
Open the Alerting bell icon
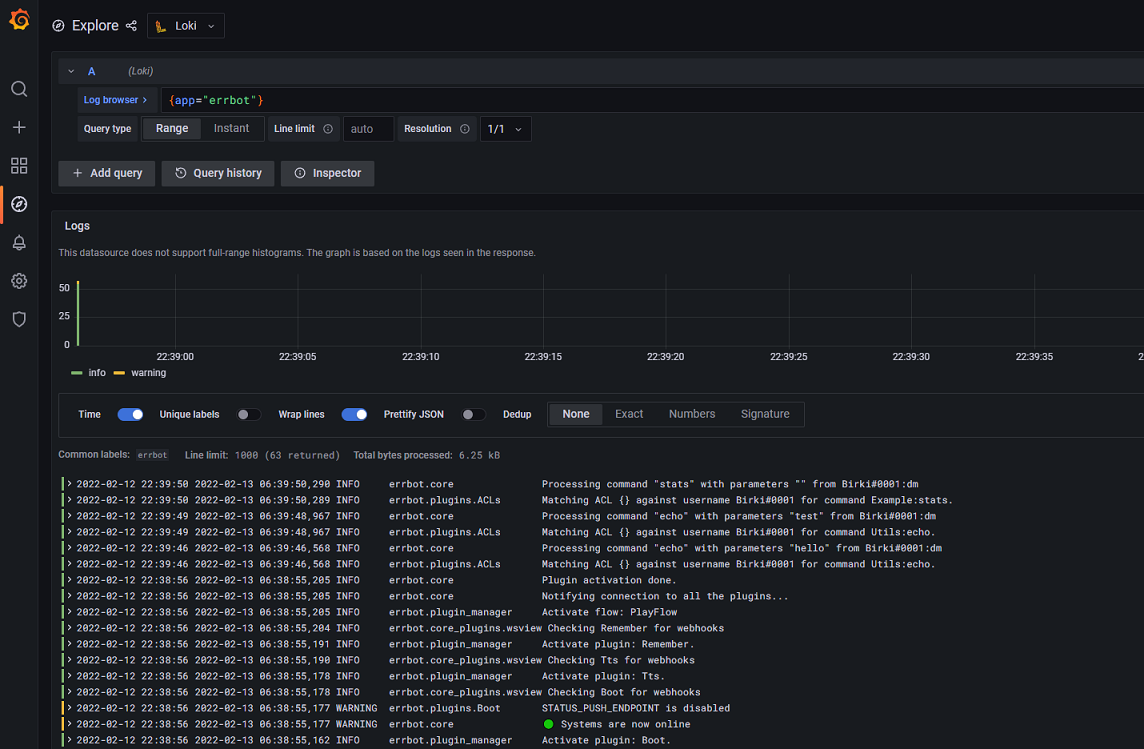19,243
